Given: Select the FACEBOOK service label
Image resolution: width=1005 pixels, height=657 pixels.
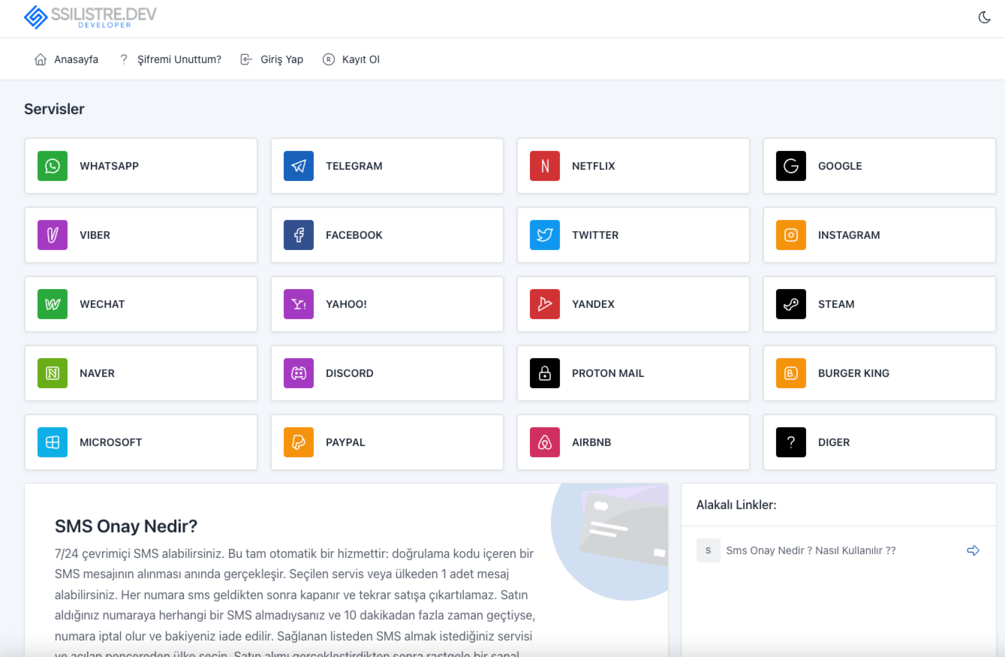Looking at the screenshot, I should (x=354, y=235).
